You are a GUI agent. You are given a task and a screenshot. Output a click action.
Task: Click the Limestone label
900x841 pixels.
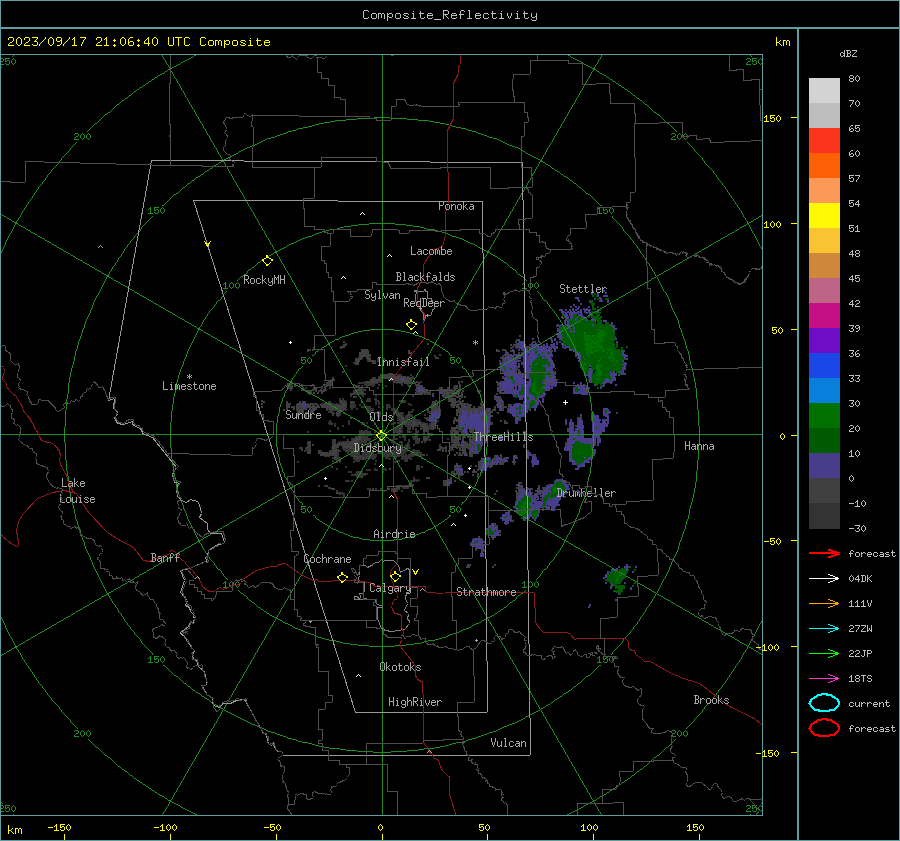189,386
